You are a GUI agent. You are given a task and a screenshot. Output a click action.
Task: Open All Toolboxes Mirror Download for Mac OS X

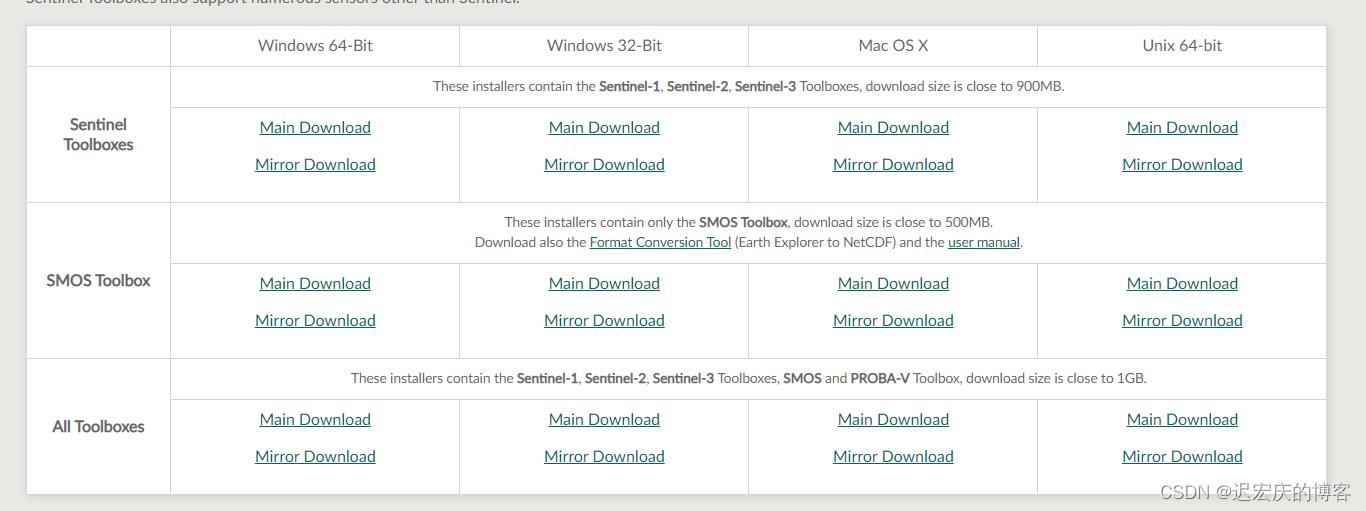coord(893,456)
